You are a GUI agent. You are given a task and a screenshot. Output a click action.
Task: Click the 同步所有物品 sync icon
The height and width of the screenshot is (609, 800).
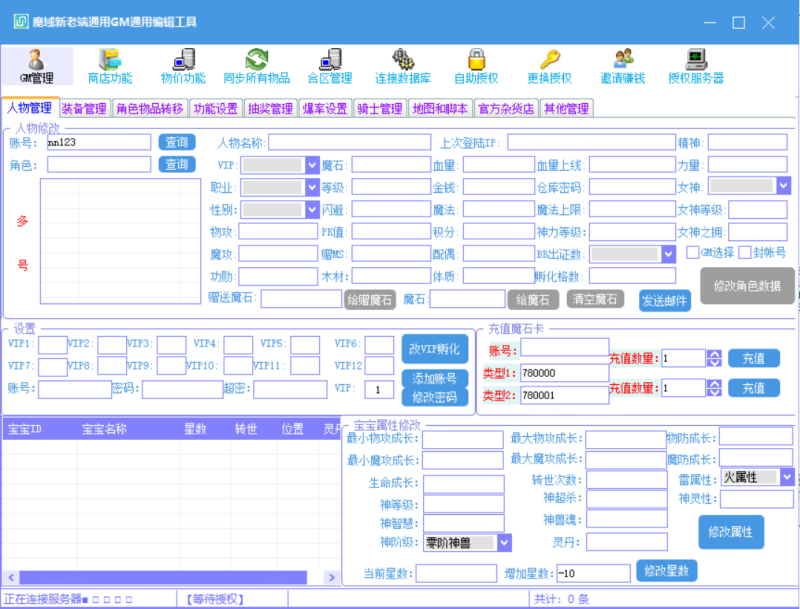[257, 66]
